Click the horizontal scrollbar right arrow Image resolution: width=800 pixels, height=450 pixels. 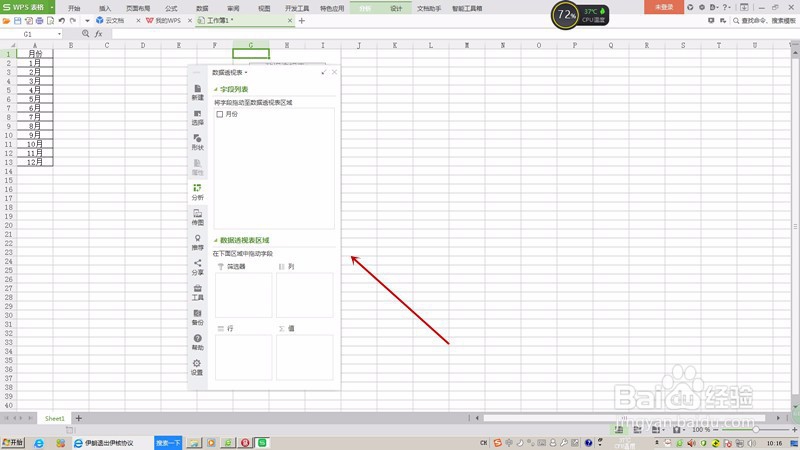pyautogui.click(x=778, y=418)
